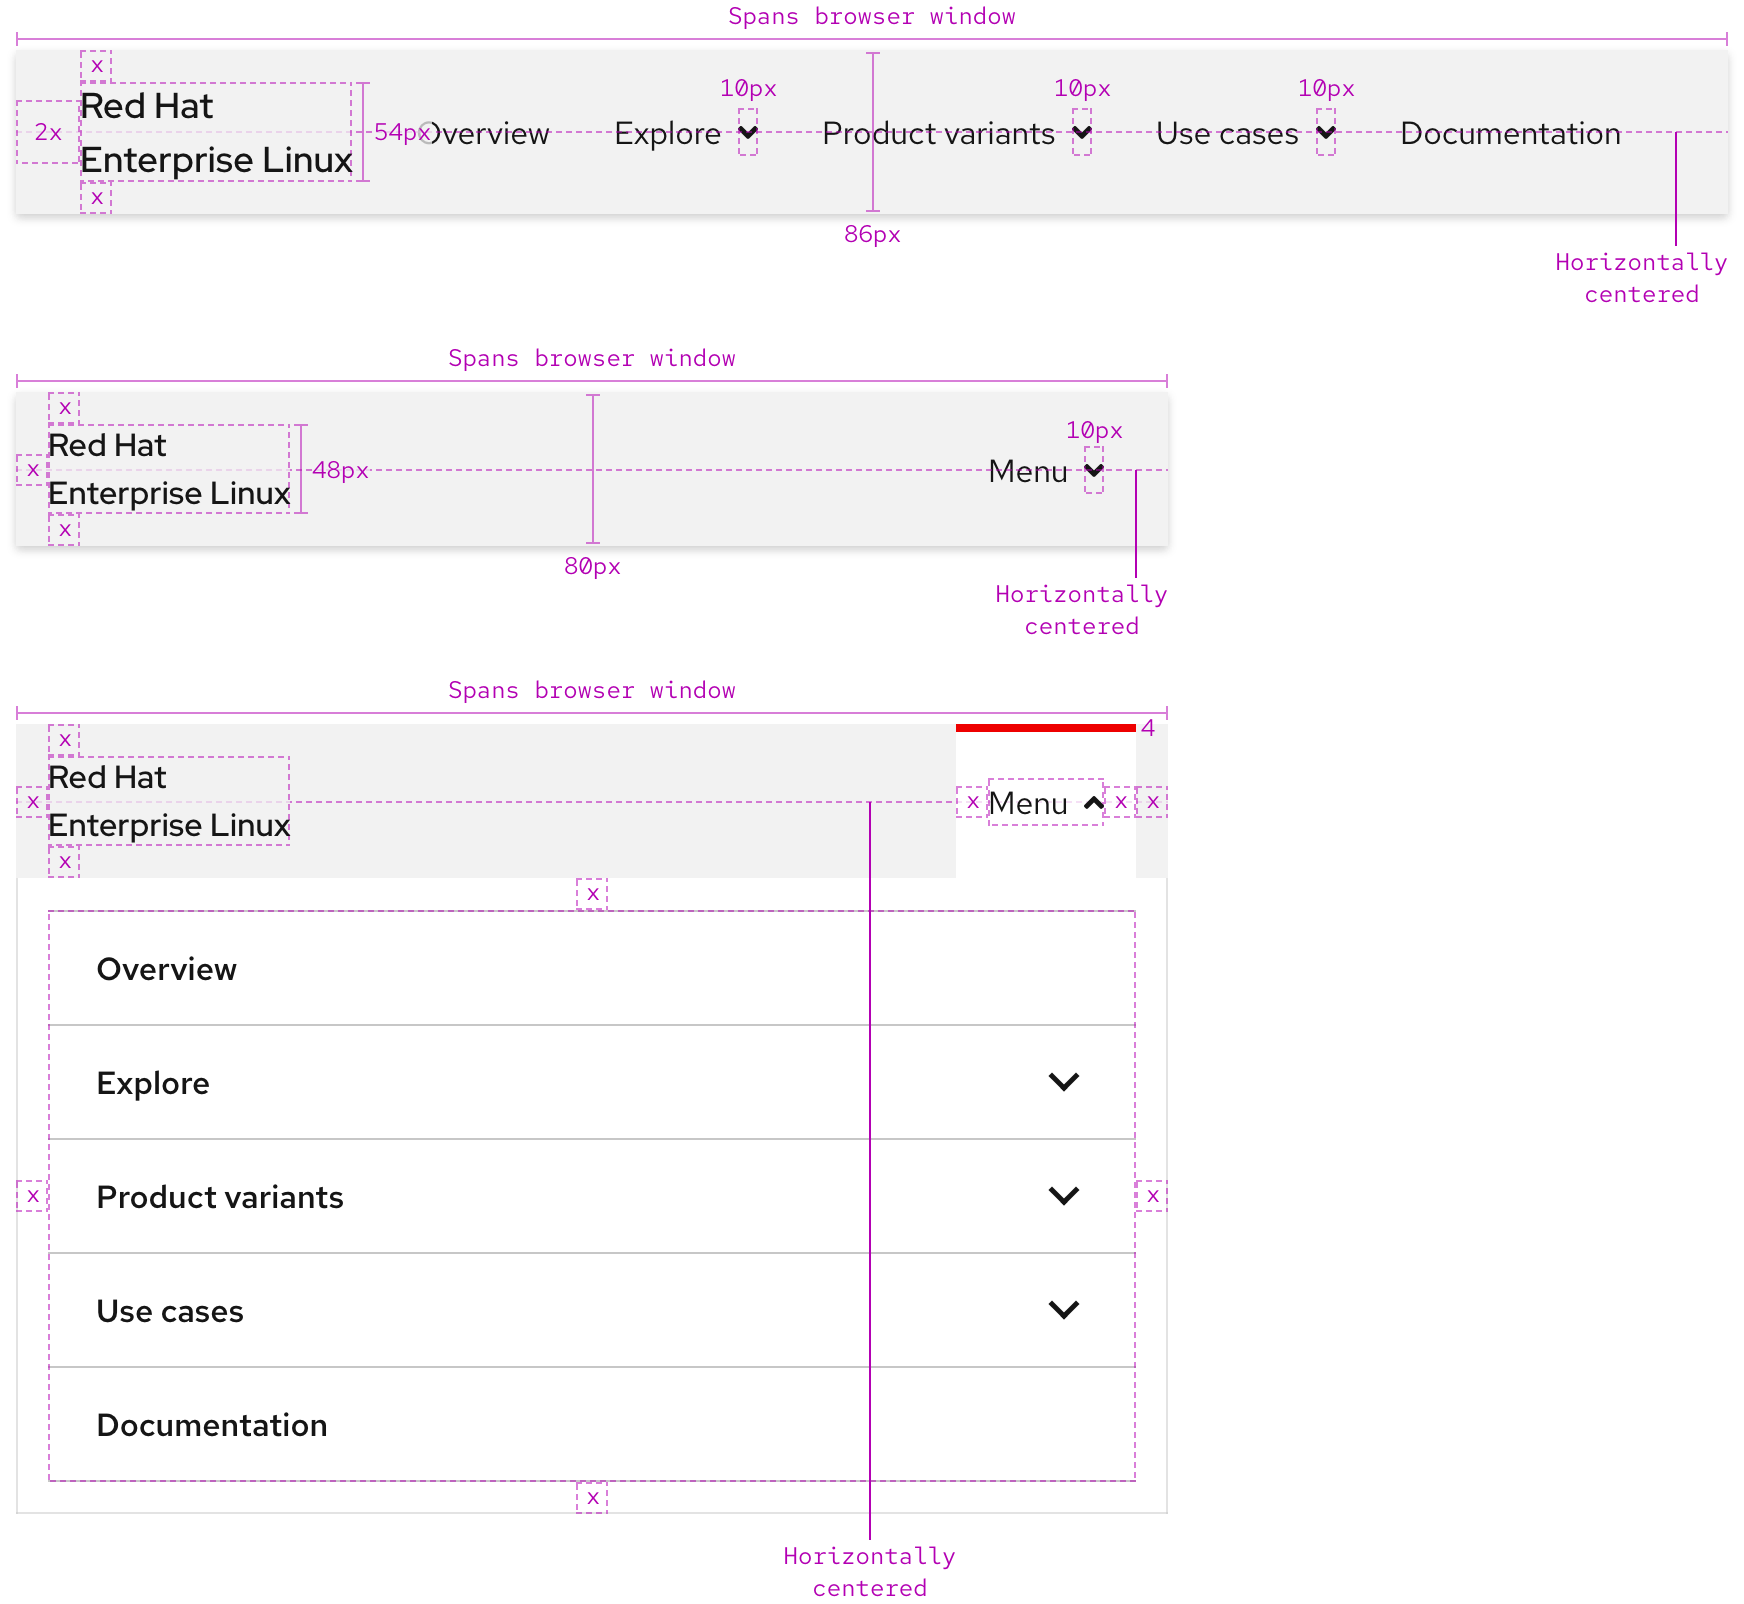This screenshot has width=1744, height=1604.
Task: Click the red focus indicator bar above Menu
Action: tap(1045, 729)
